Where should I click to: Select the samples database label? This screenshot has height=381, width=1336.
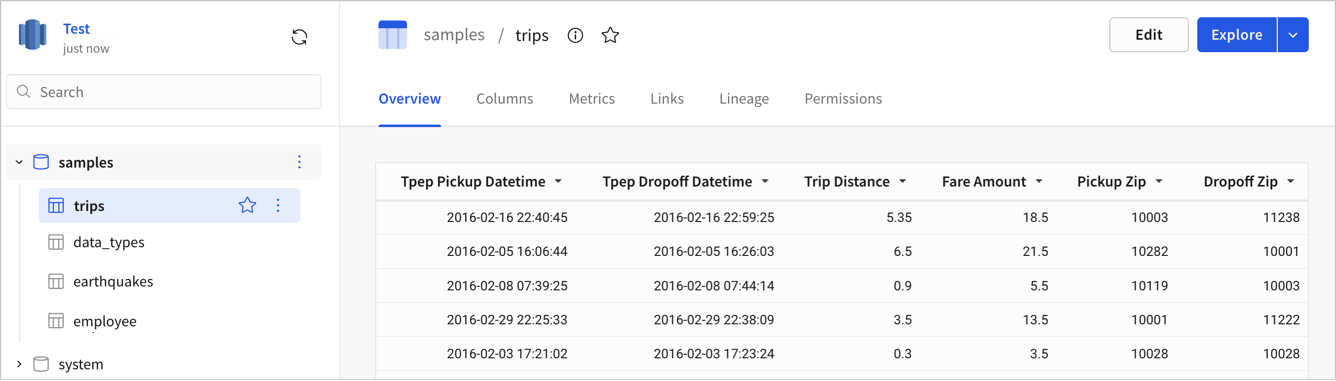(86, 162)
